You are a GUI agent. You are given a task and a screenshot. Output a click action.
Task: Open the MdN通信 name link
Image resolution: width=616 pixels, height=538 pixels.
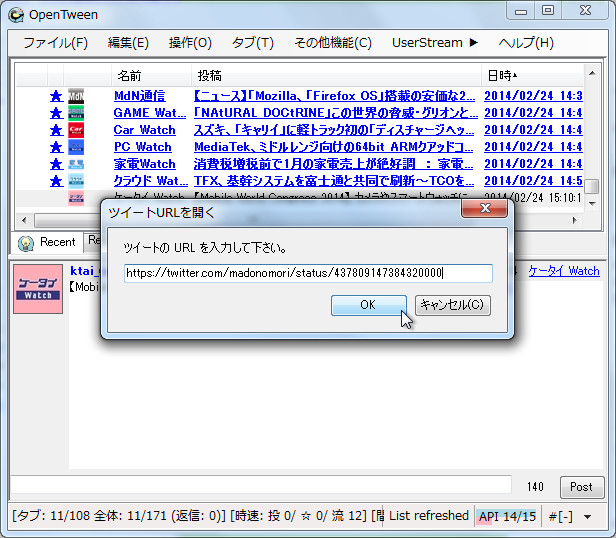(139, 96)
